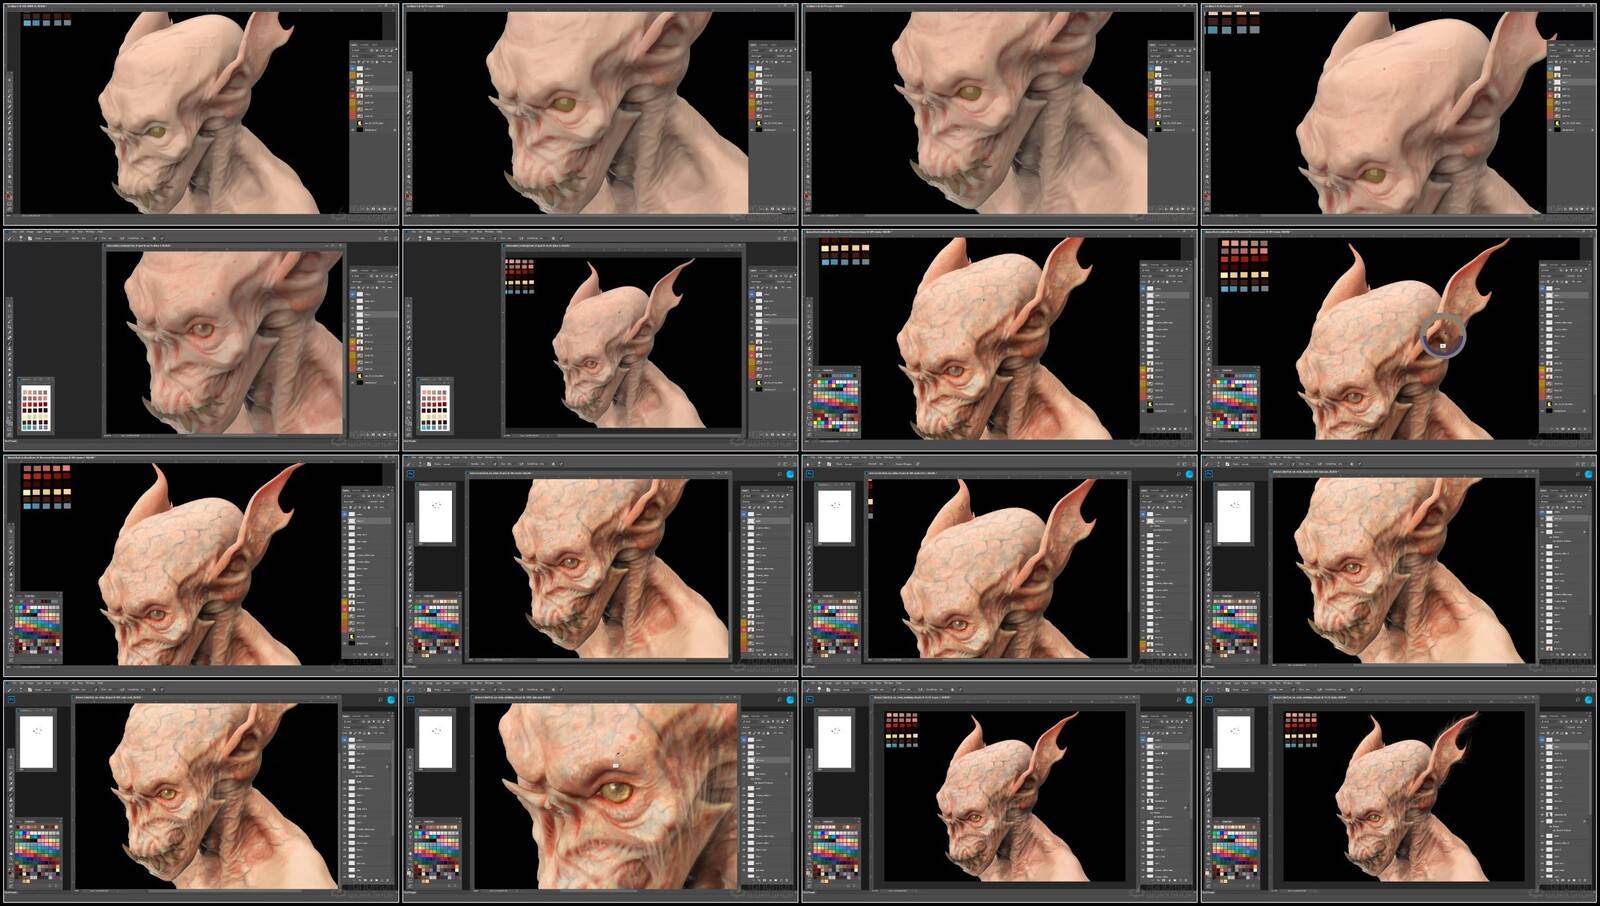Pick a blue swatch on brush-ring frame canvas

click(x=1226, y=287)
